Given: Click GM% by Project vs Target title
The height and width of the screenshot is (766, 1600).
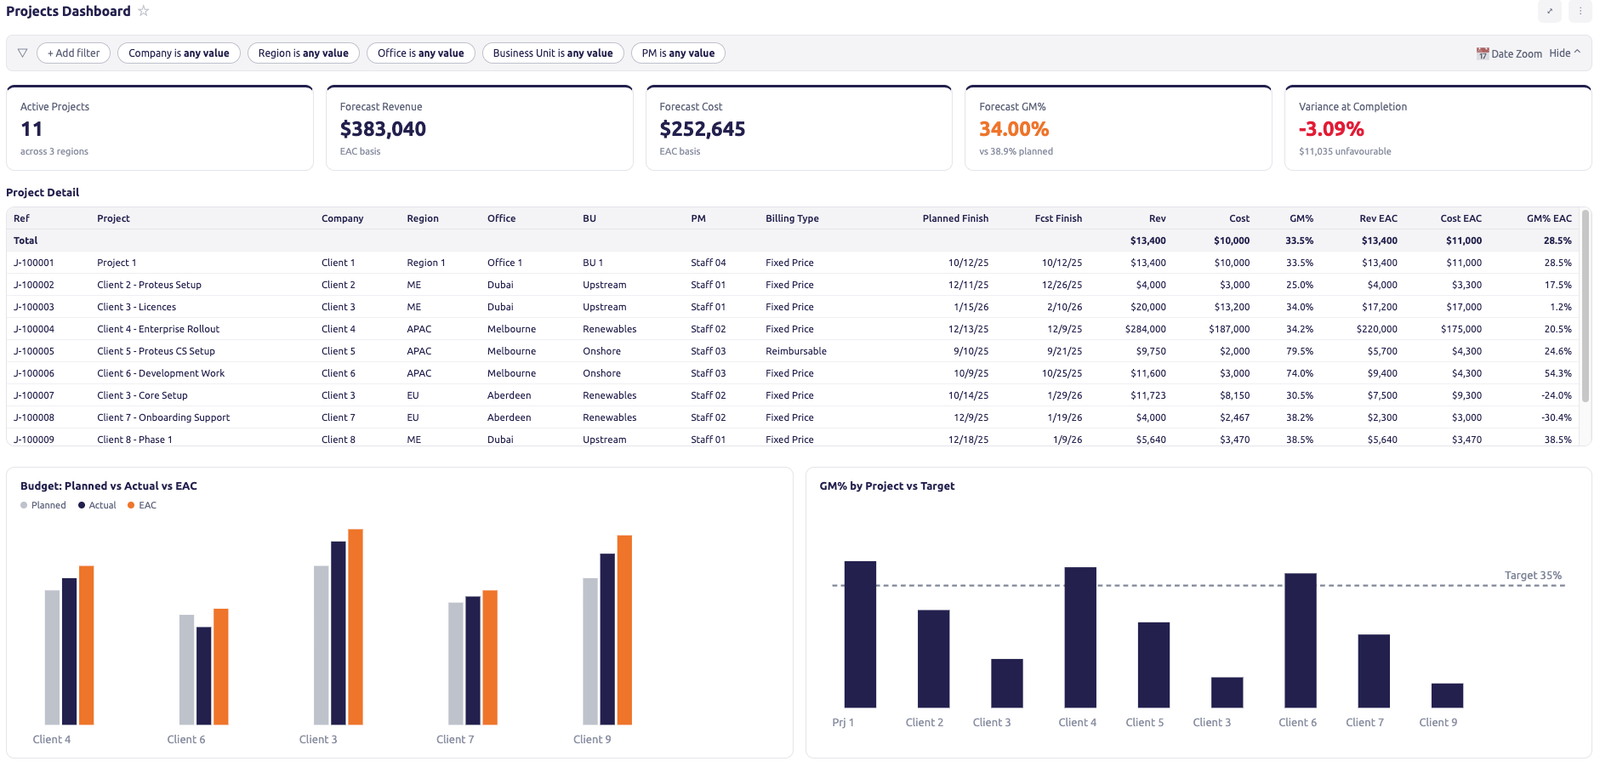Looking at the screenshot, I should pos(887,486).
